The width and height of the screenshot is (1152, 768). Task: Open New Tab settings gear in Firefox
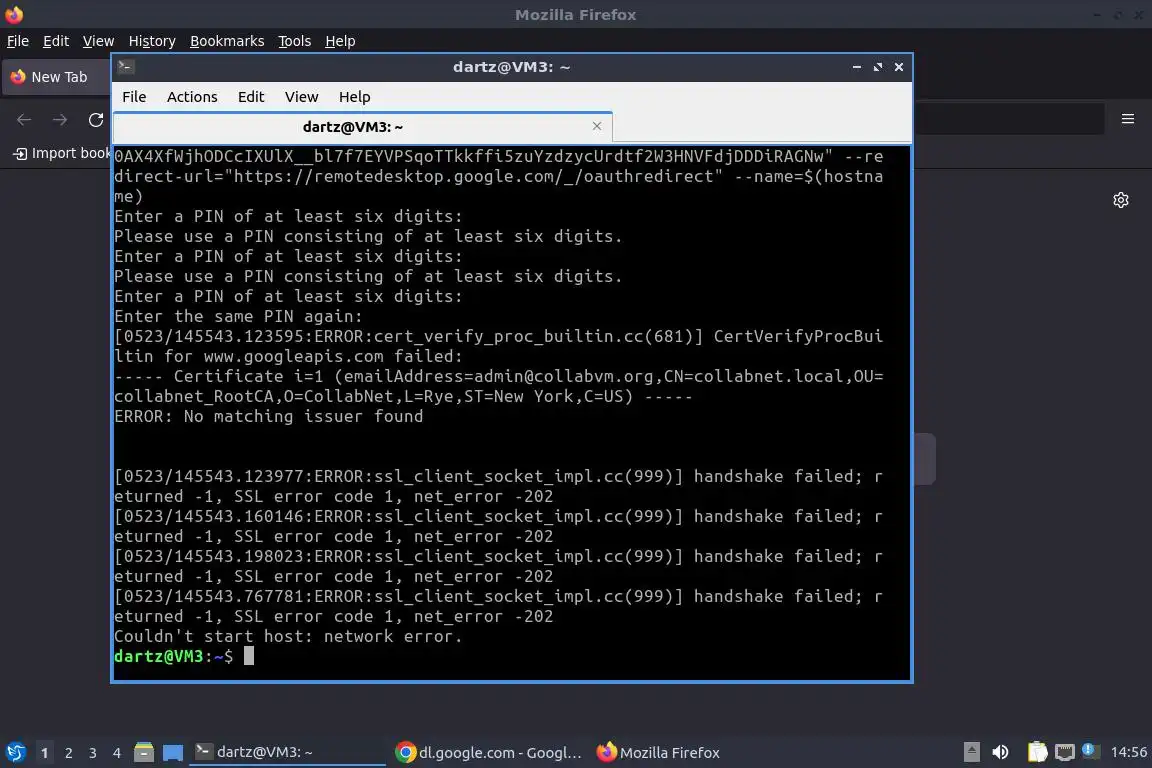[x=1120, y=200]
